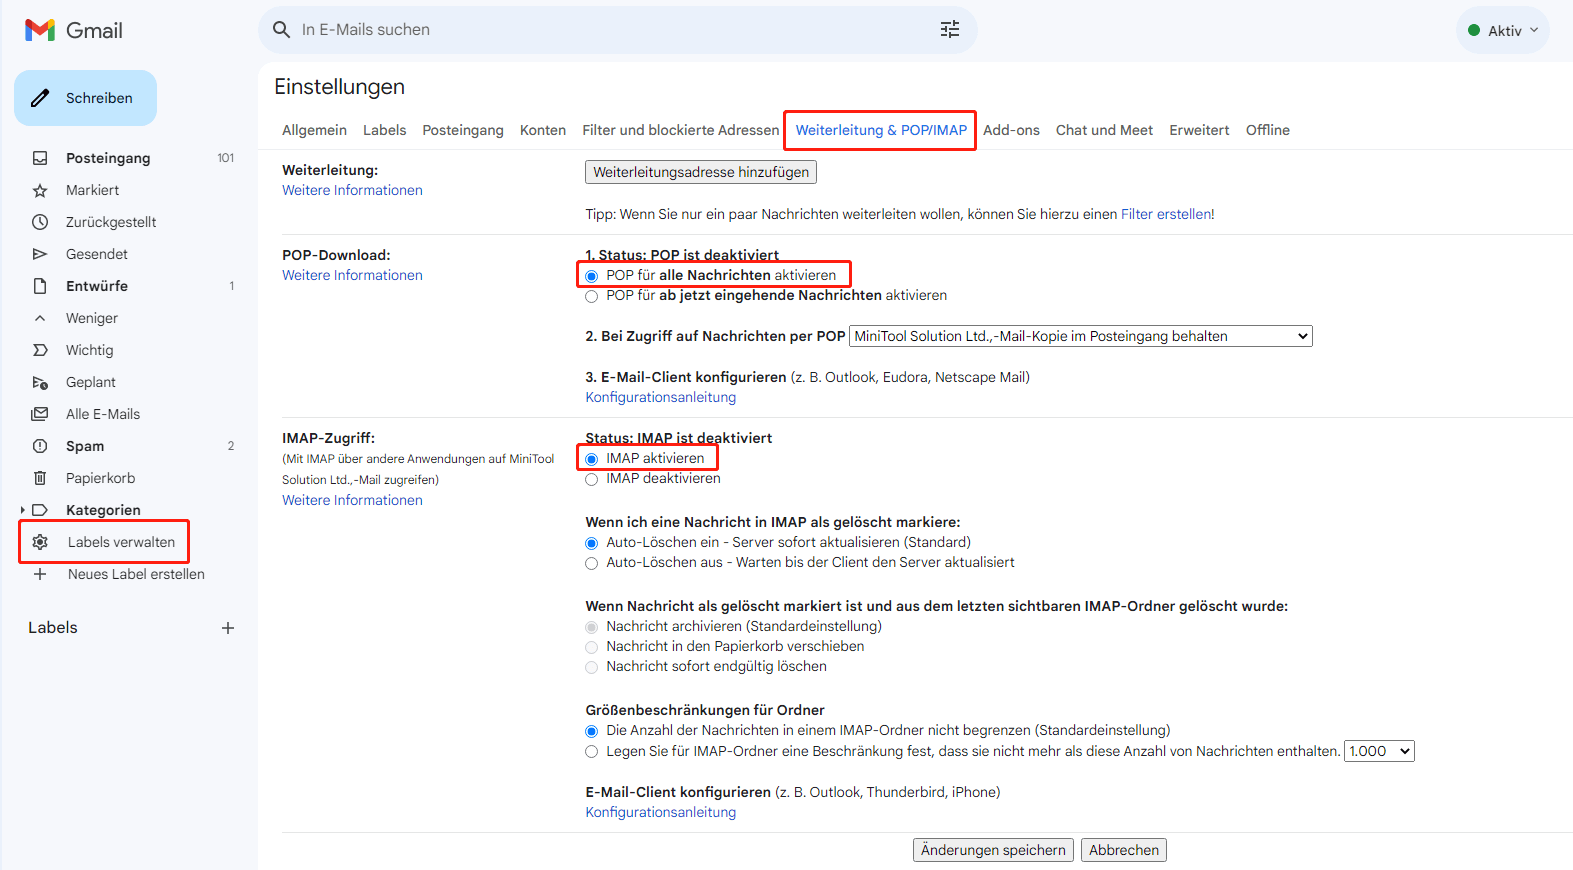
Task: Select Auto-Löschen aus option
Action: [592, 563]
